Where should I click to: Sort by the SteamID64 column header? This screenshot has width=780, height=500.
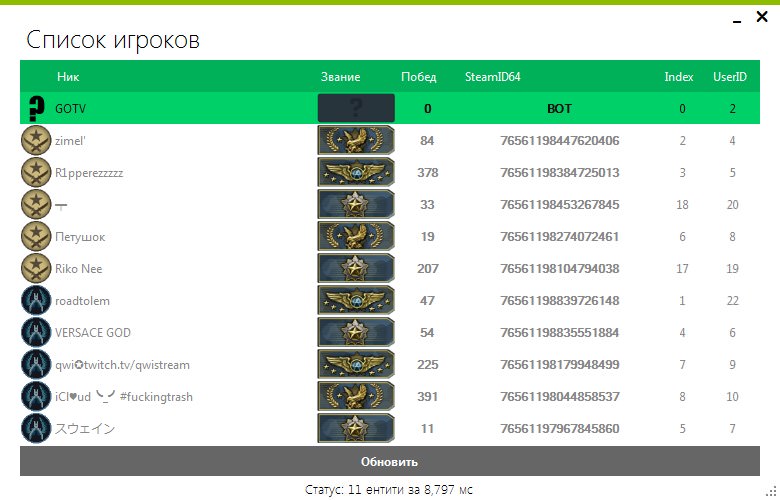(x=492, y=77)
